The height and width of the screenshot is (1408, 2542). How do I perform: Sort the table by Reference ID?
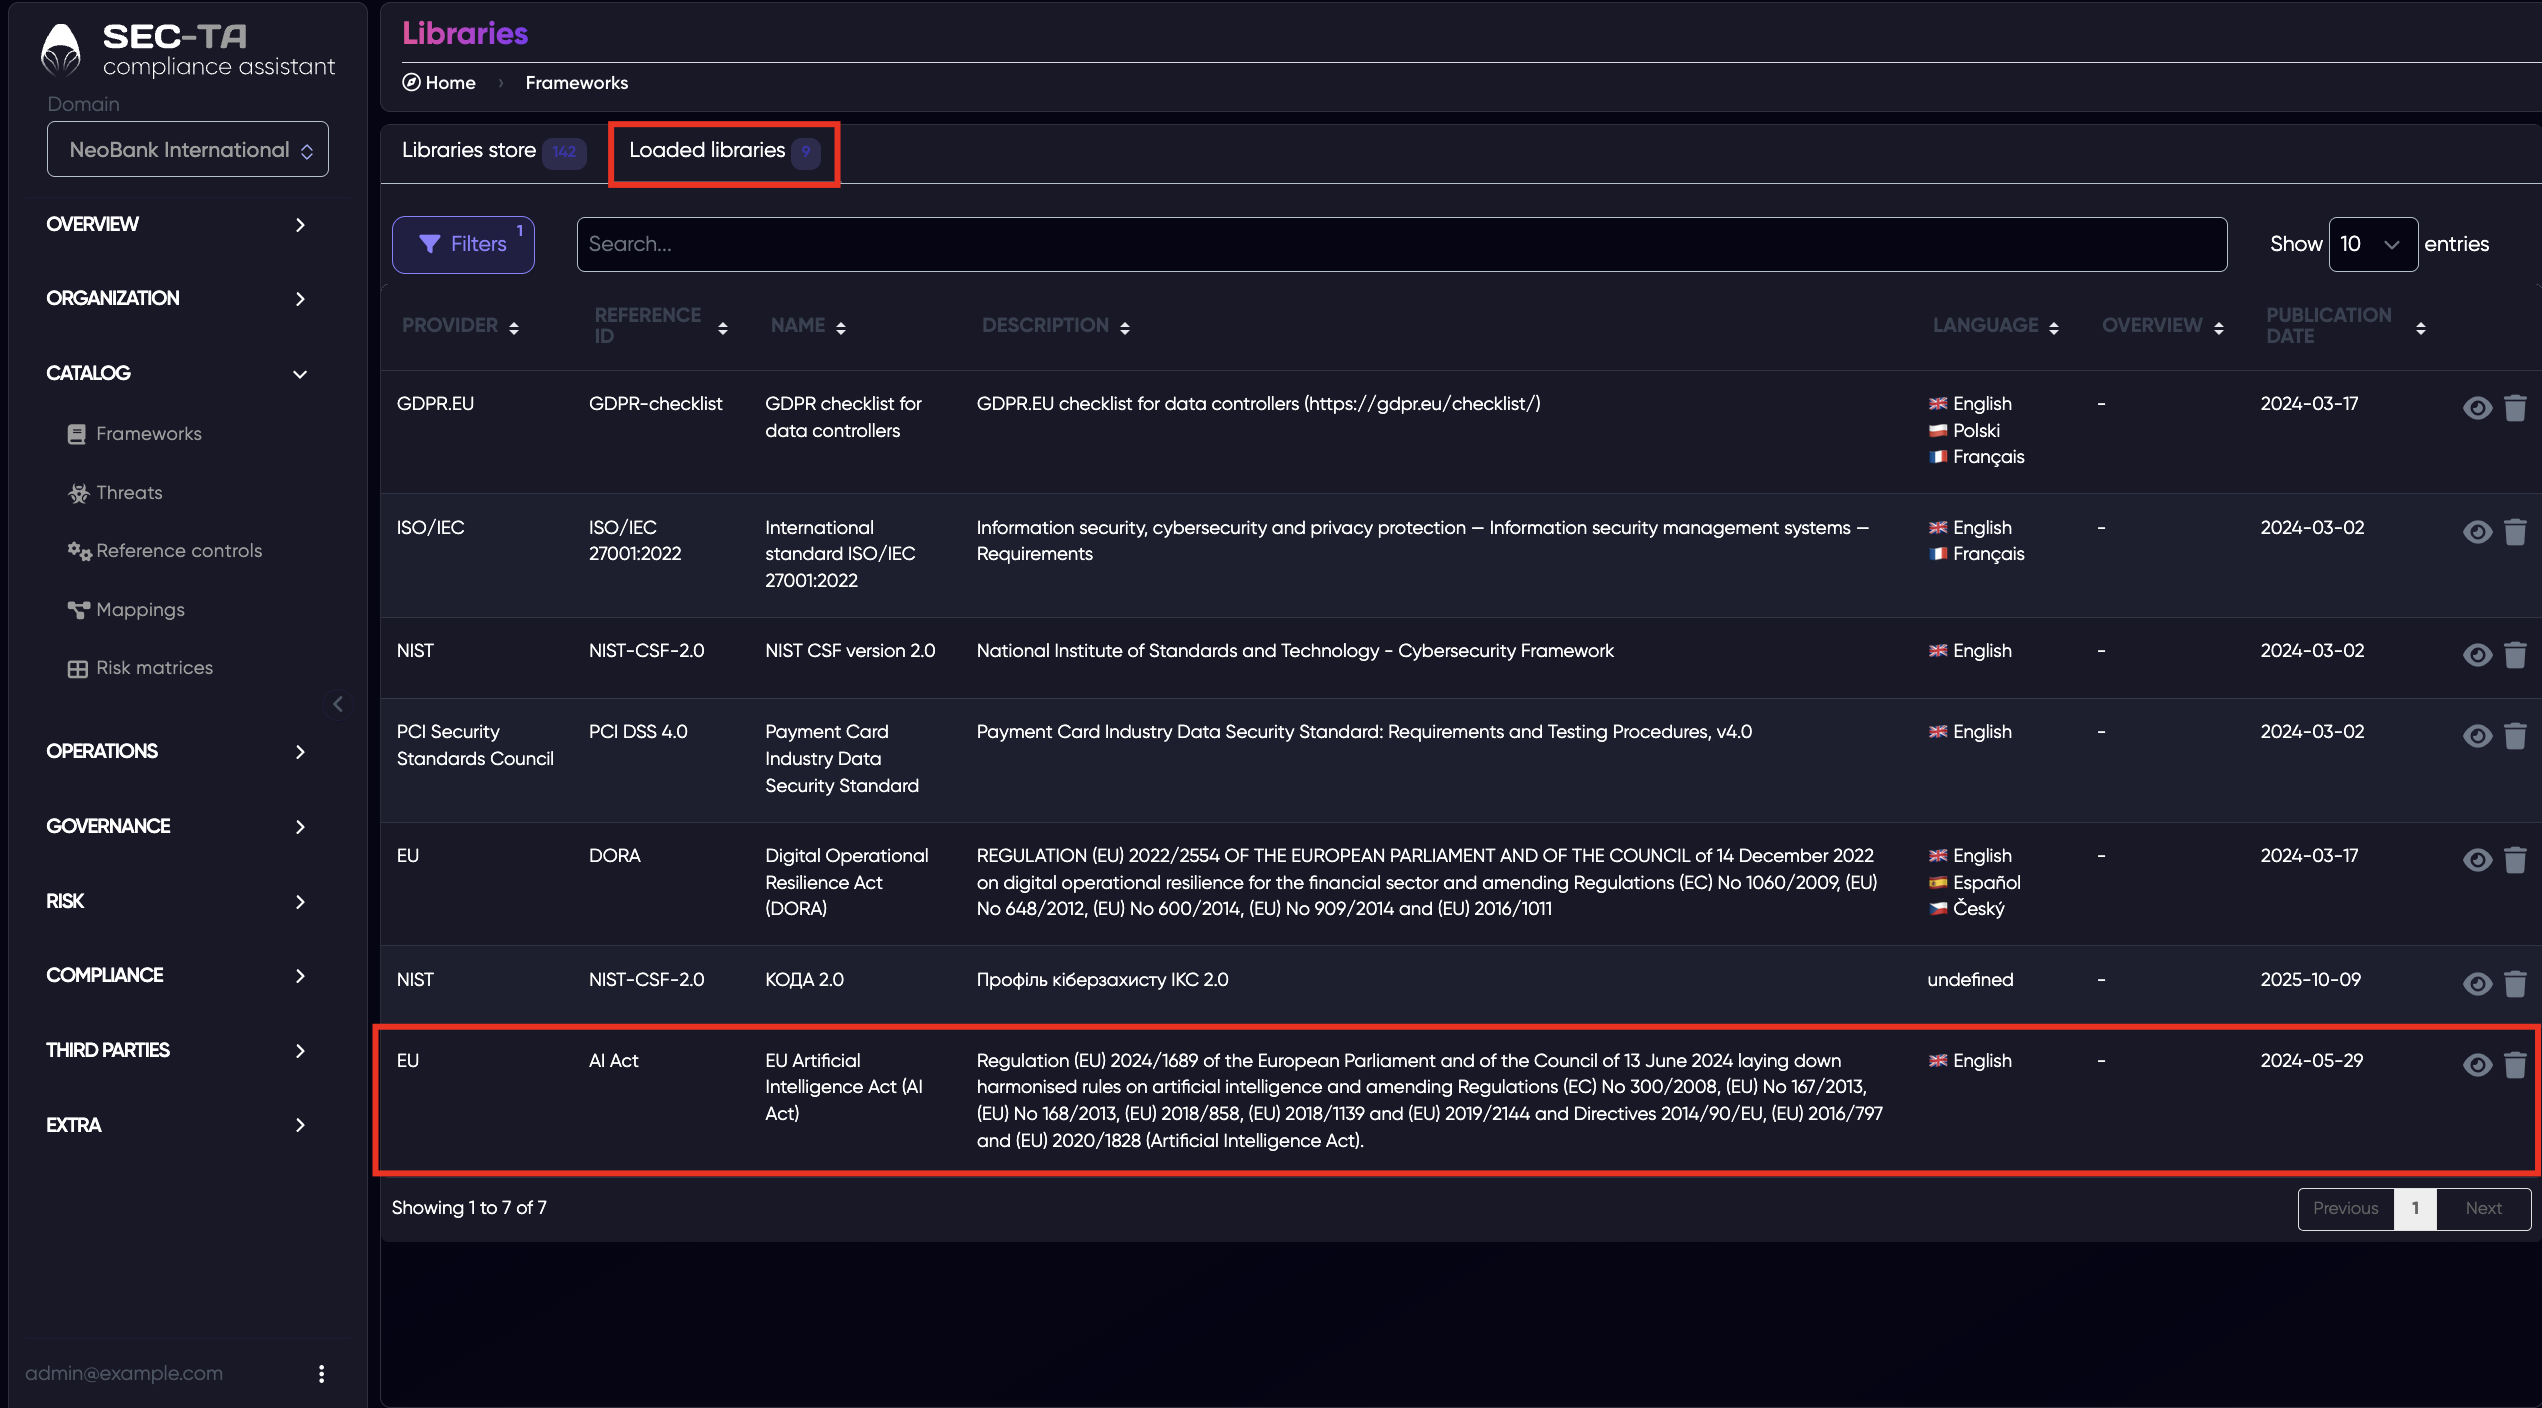(661, 326)
